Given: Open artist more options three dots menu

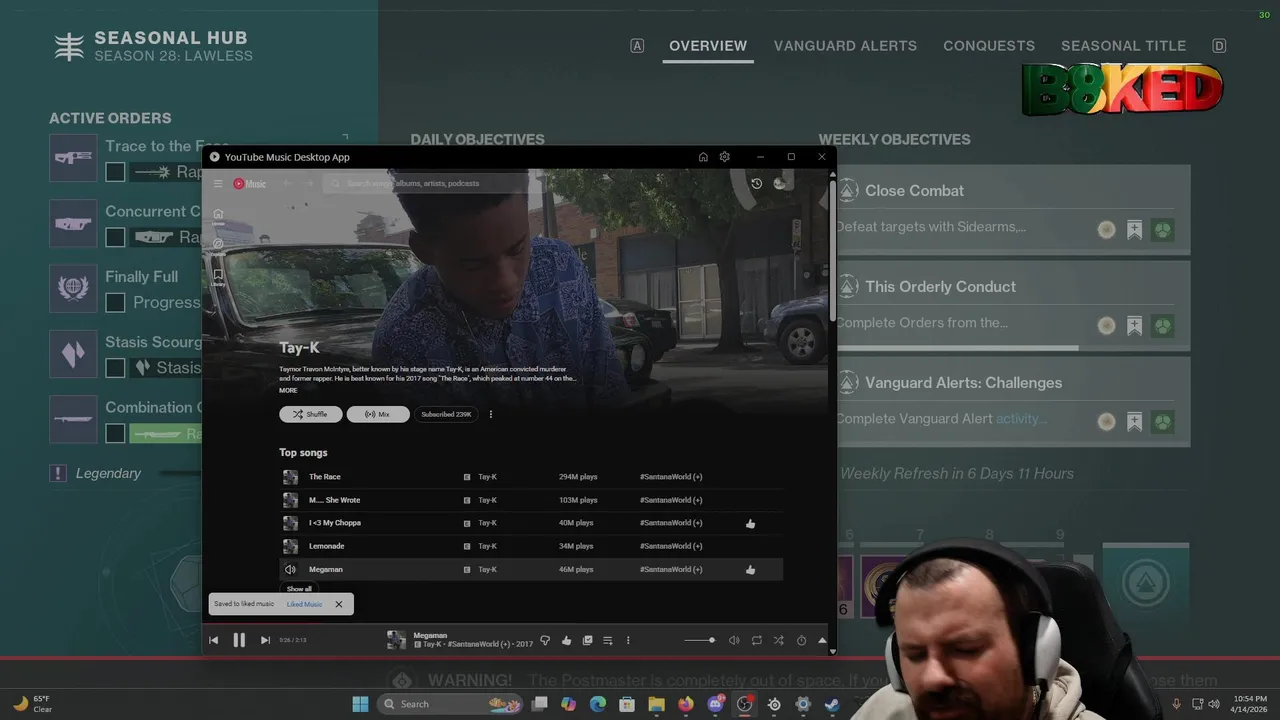Looking at the screenshot, I should [490, 414].
